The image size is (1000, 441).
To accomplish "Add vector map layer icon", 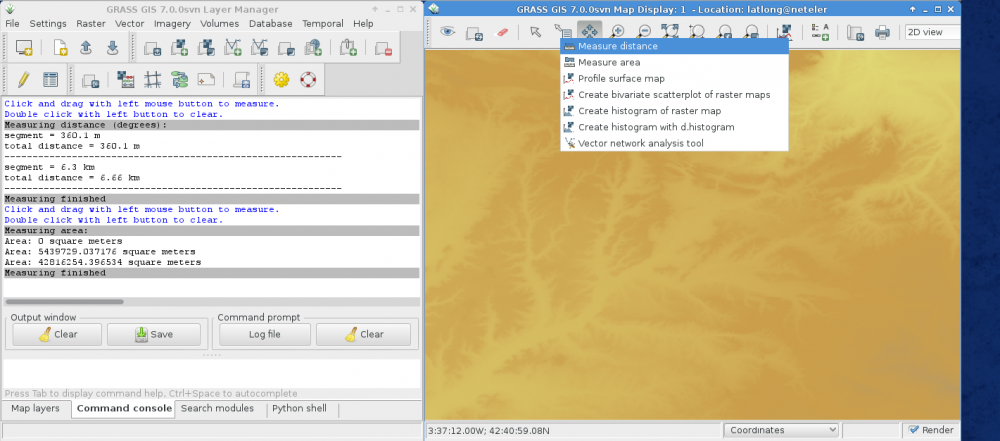I will (233, 47).
